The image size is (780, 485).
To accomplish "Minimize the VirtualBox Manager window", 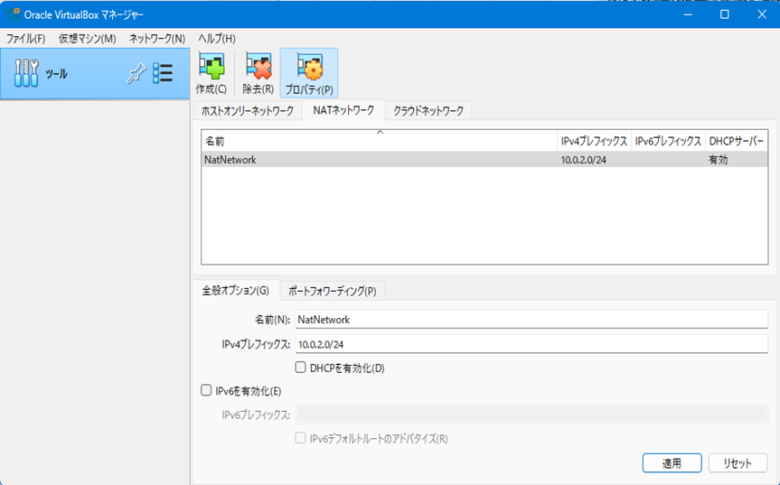I will 688,14.
